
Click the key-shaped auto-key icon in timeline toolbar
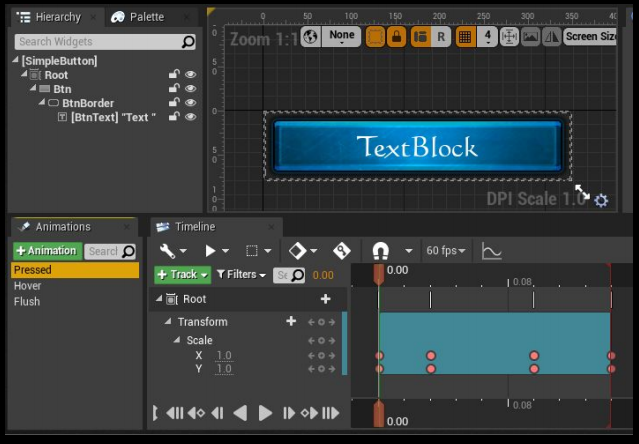click(341, 251)
